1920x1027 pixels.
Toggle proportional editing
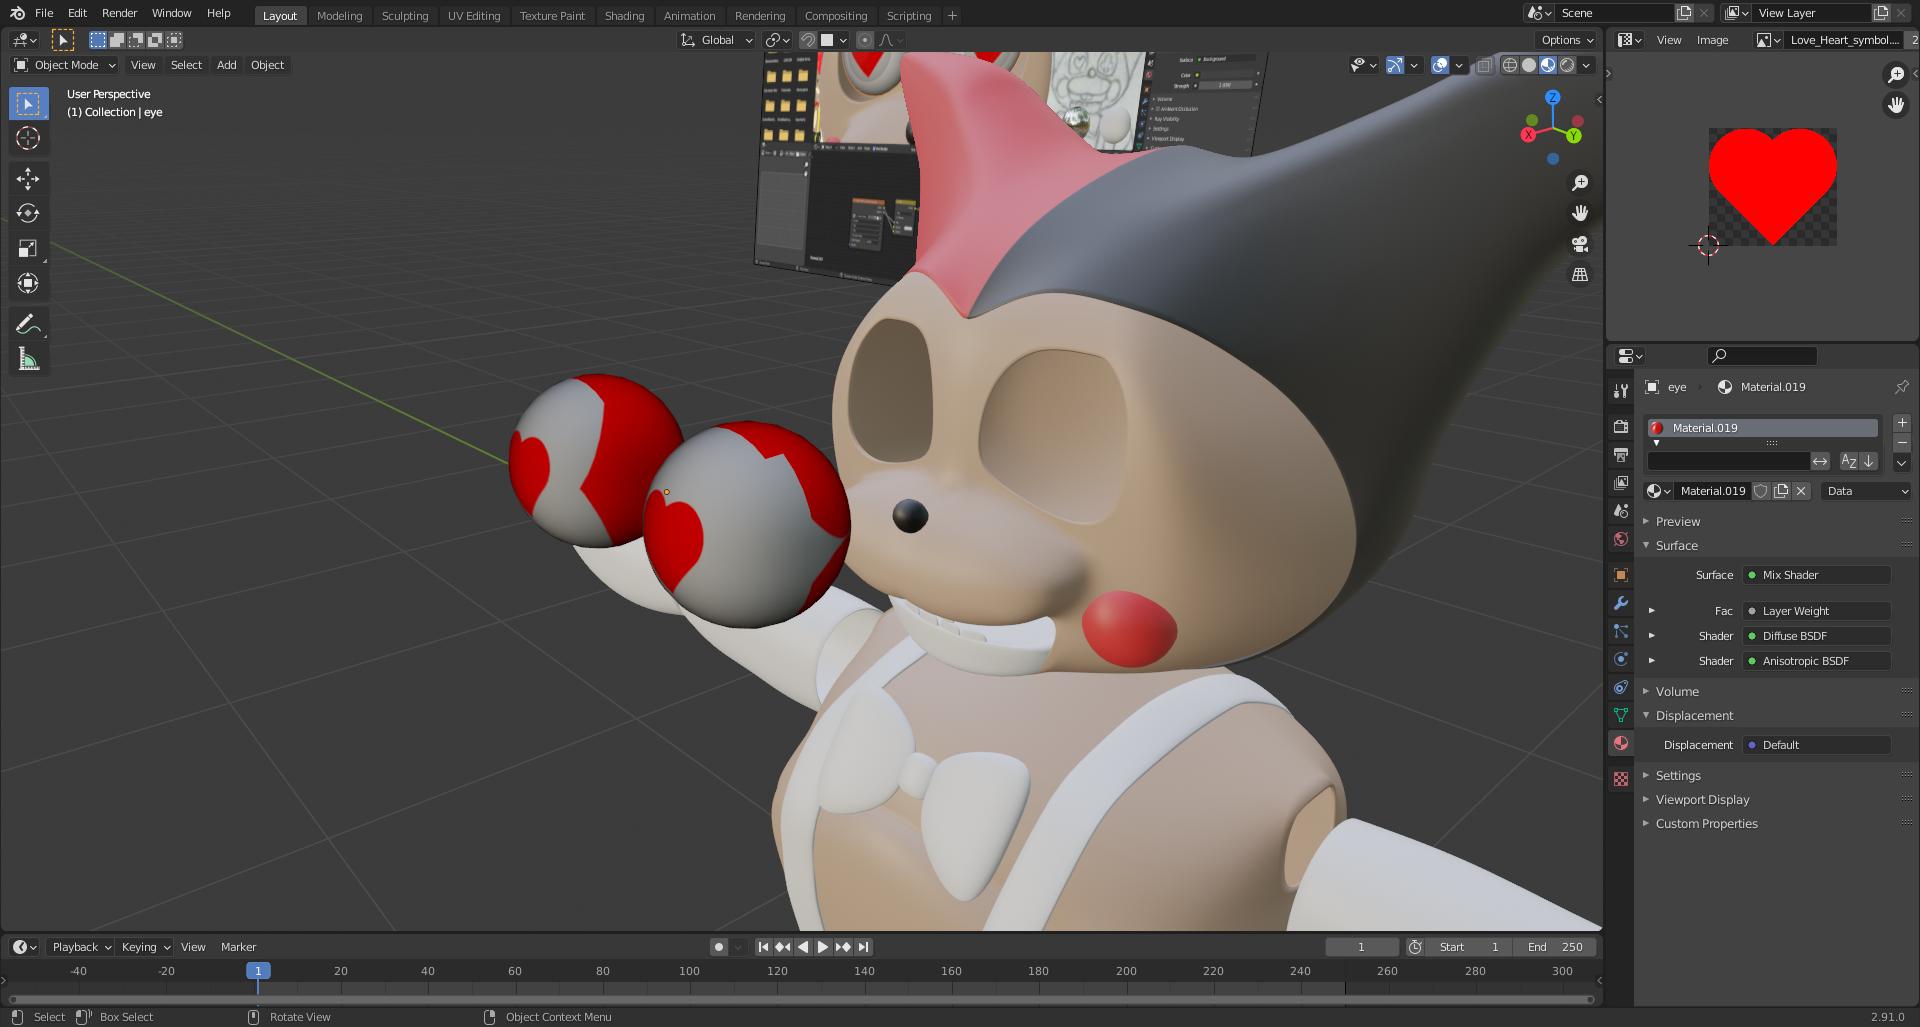tap(865, 40)
